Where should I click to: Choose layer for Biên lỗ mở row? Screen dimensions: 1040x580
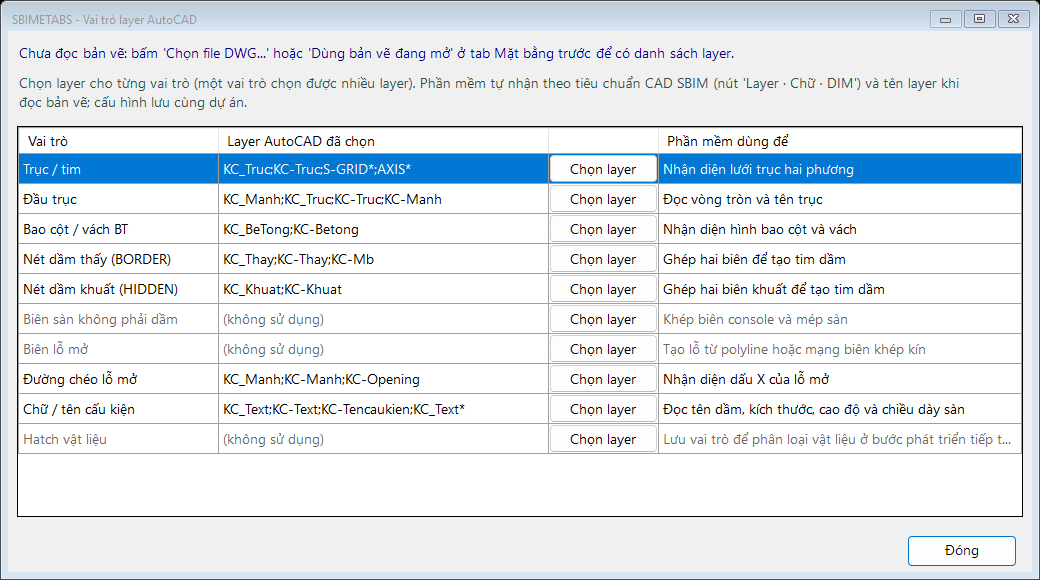(x=603, y=349)
